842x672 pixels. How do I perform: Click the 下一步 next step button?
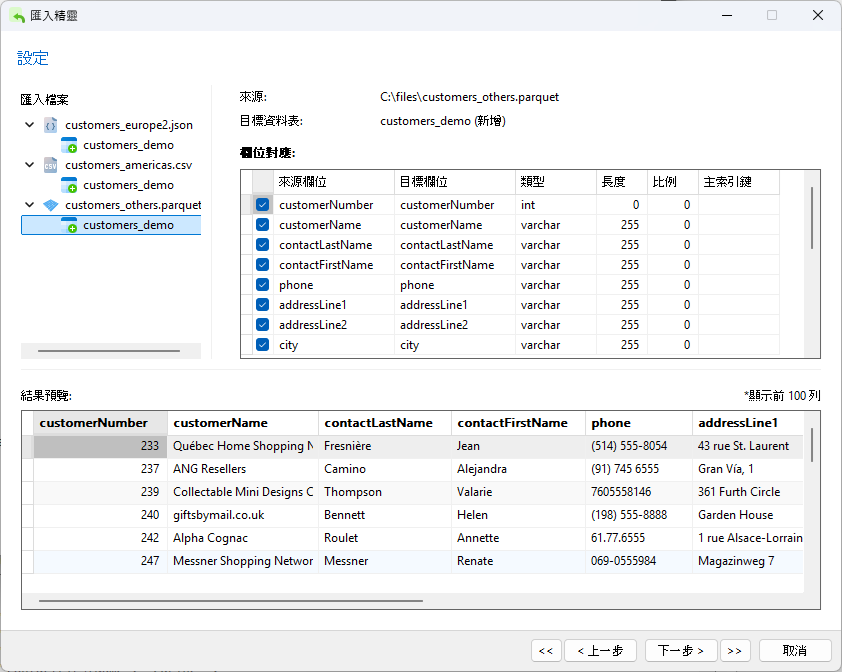tap(681, 651)
